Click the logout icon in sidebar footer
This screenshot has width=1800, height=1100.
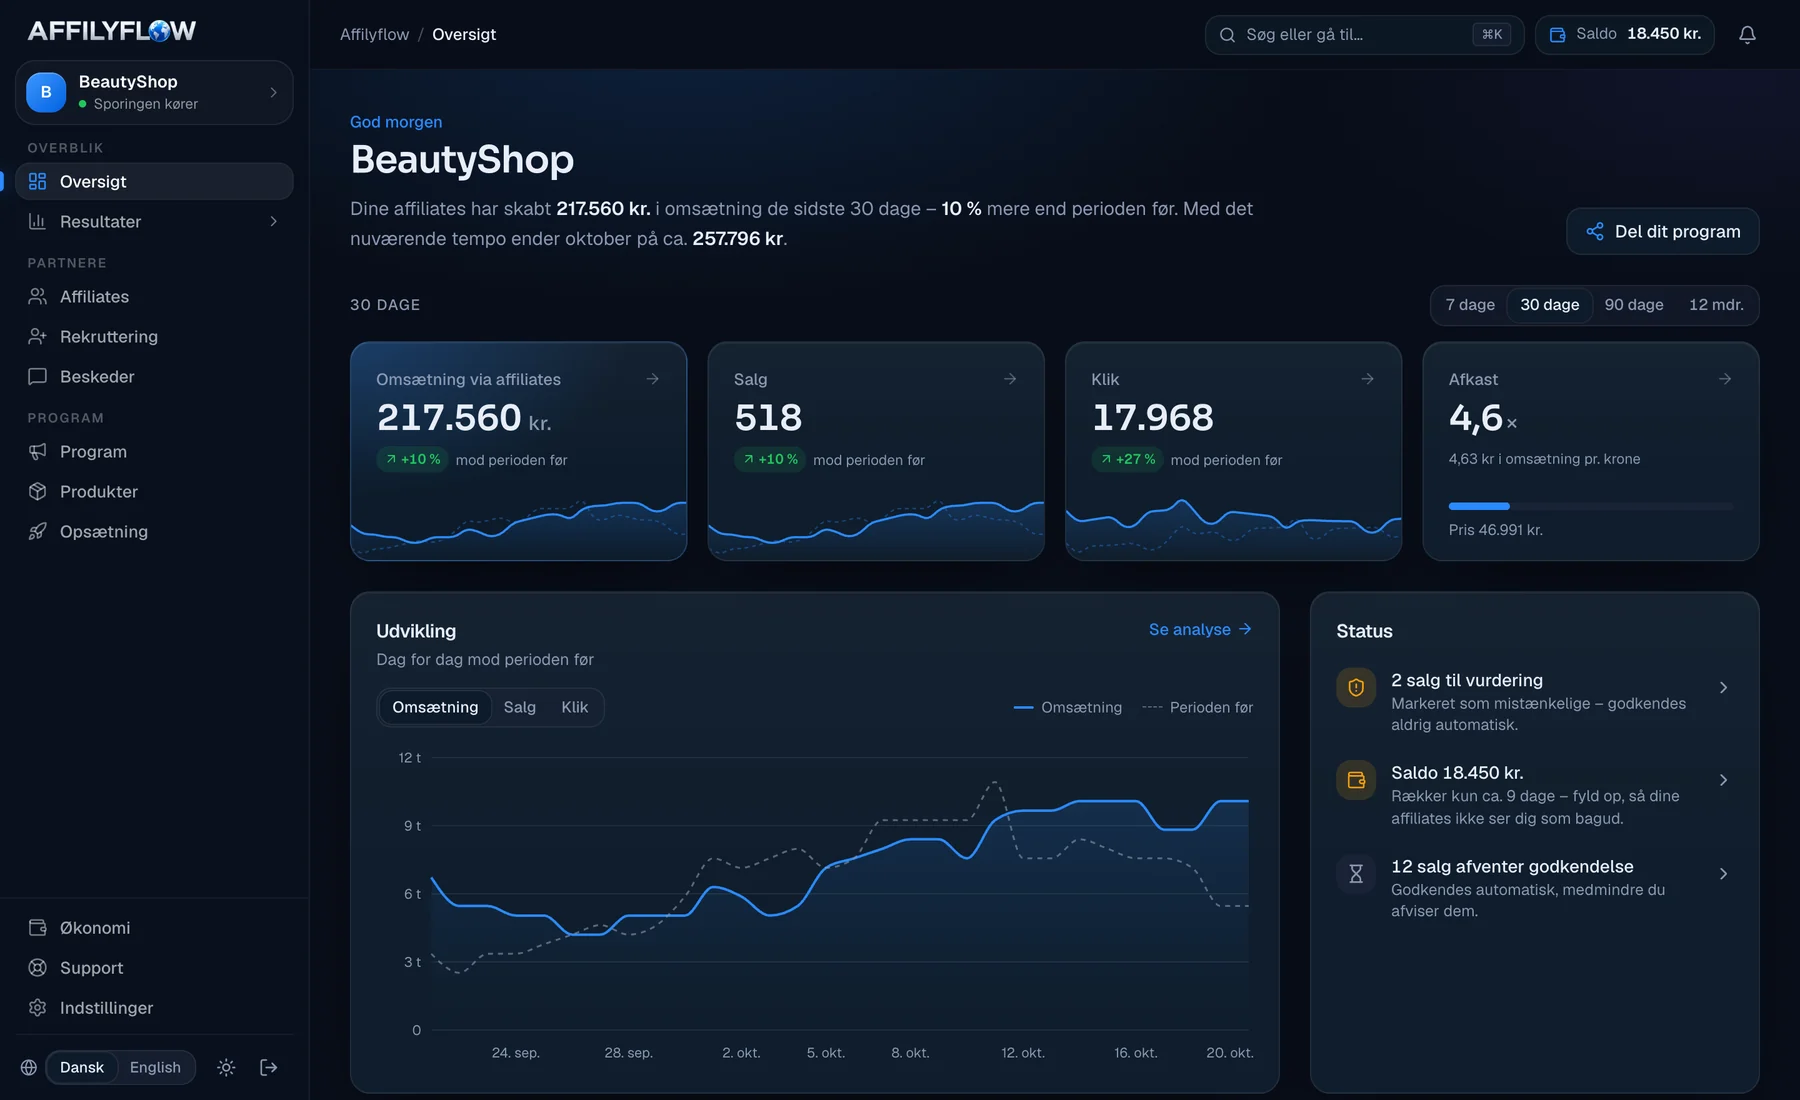click(268, 1067)
